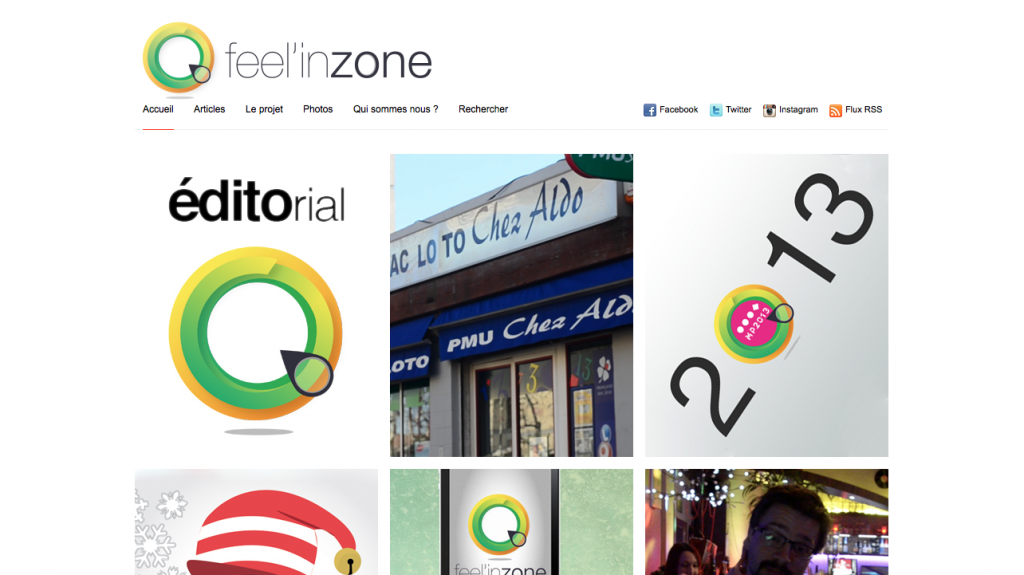Click the Rechercher menu item
The image size is (1024, 575).
tap(483, 109)
